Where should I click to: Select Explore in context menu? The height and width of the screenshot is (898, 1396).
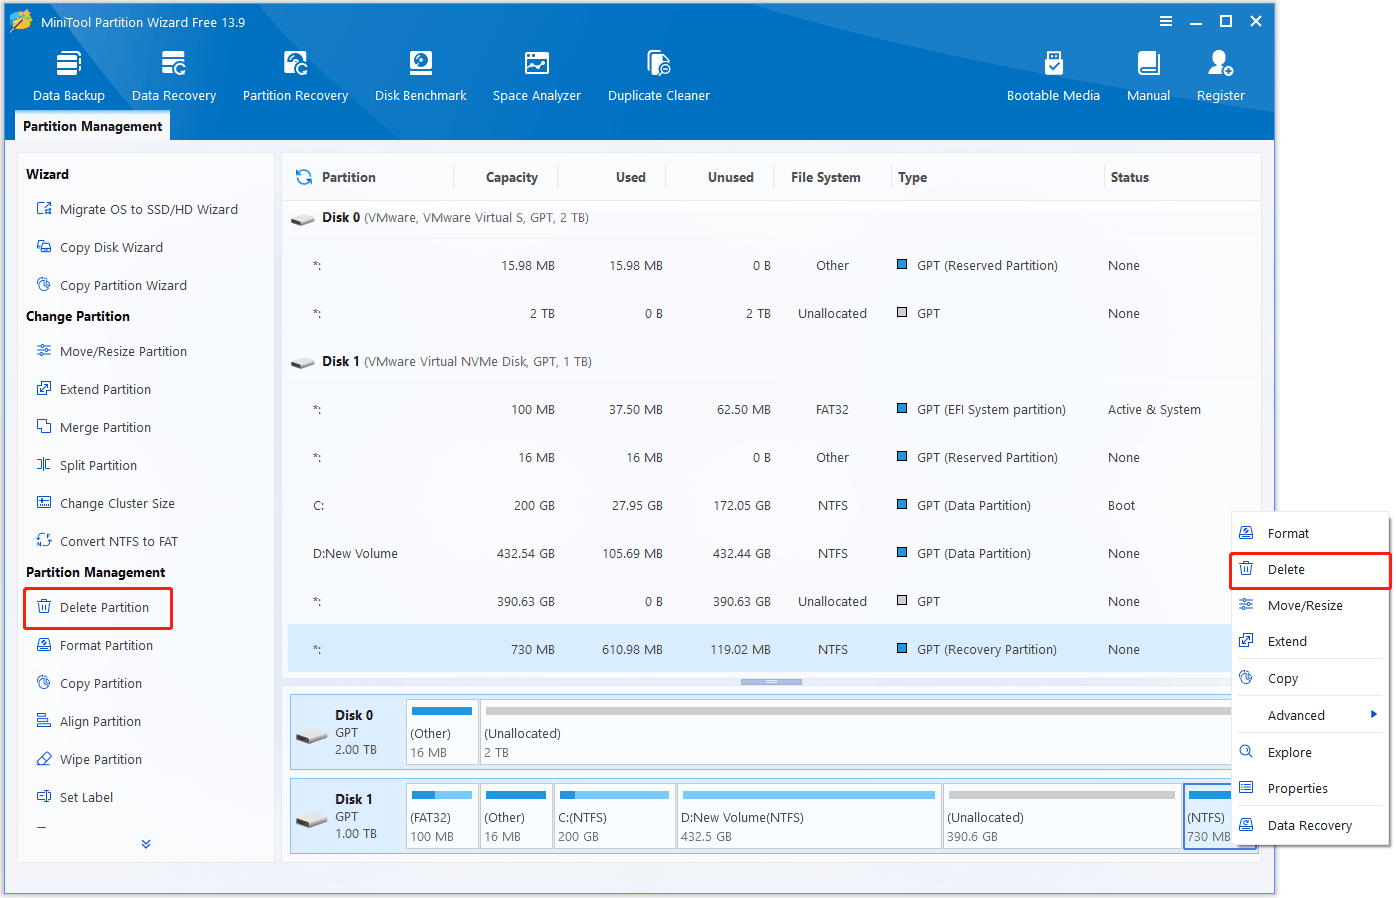pyautogui.click(x=1310, y=752)
